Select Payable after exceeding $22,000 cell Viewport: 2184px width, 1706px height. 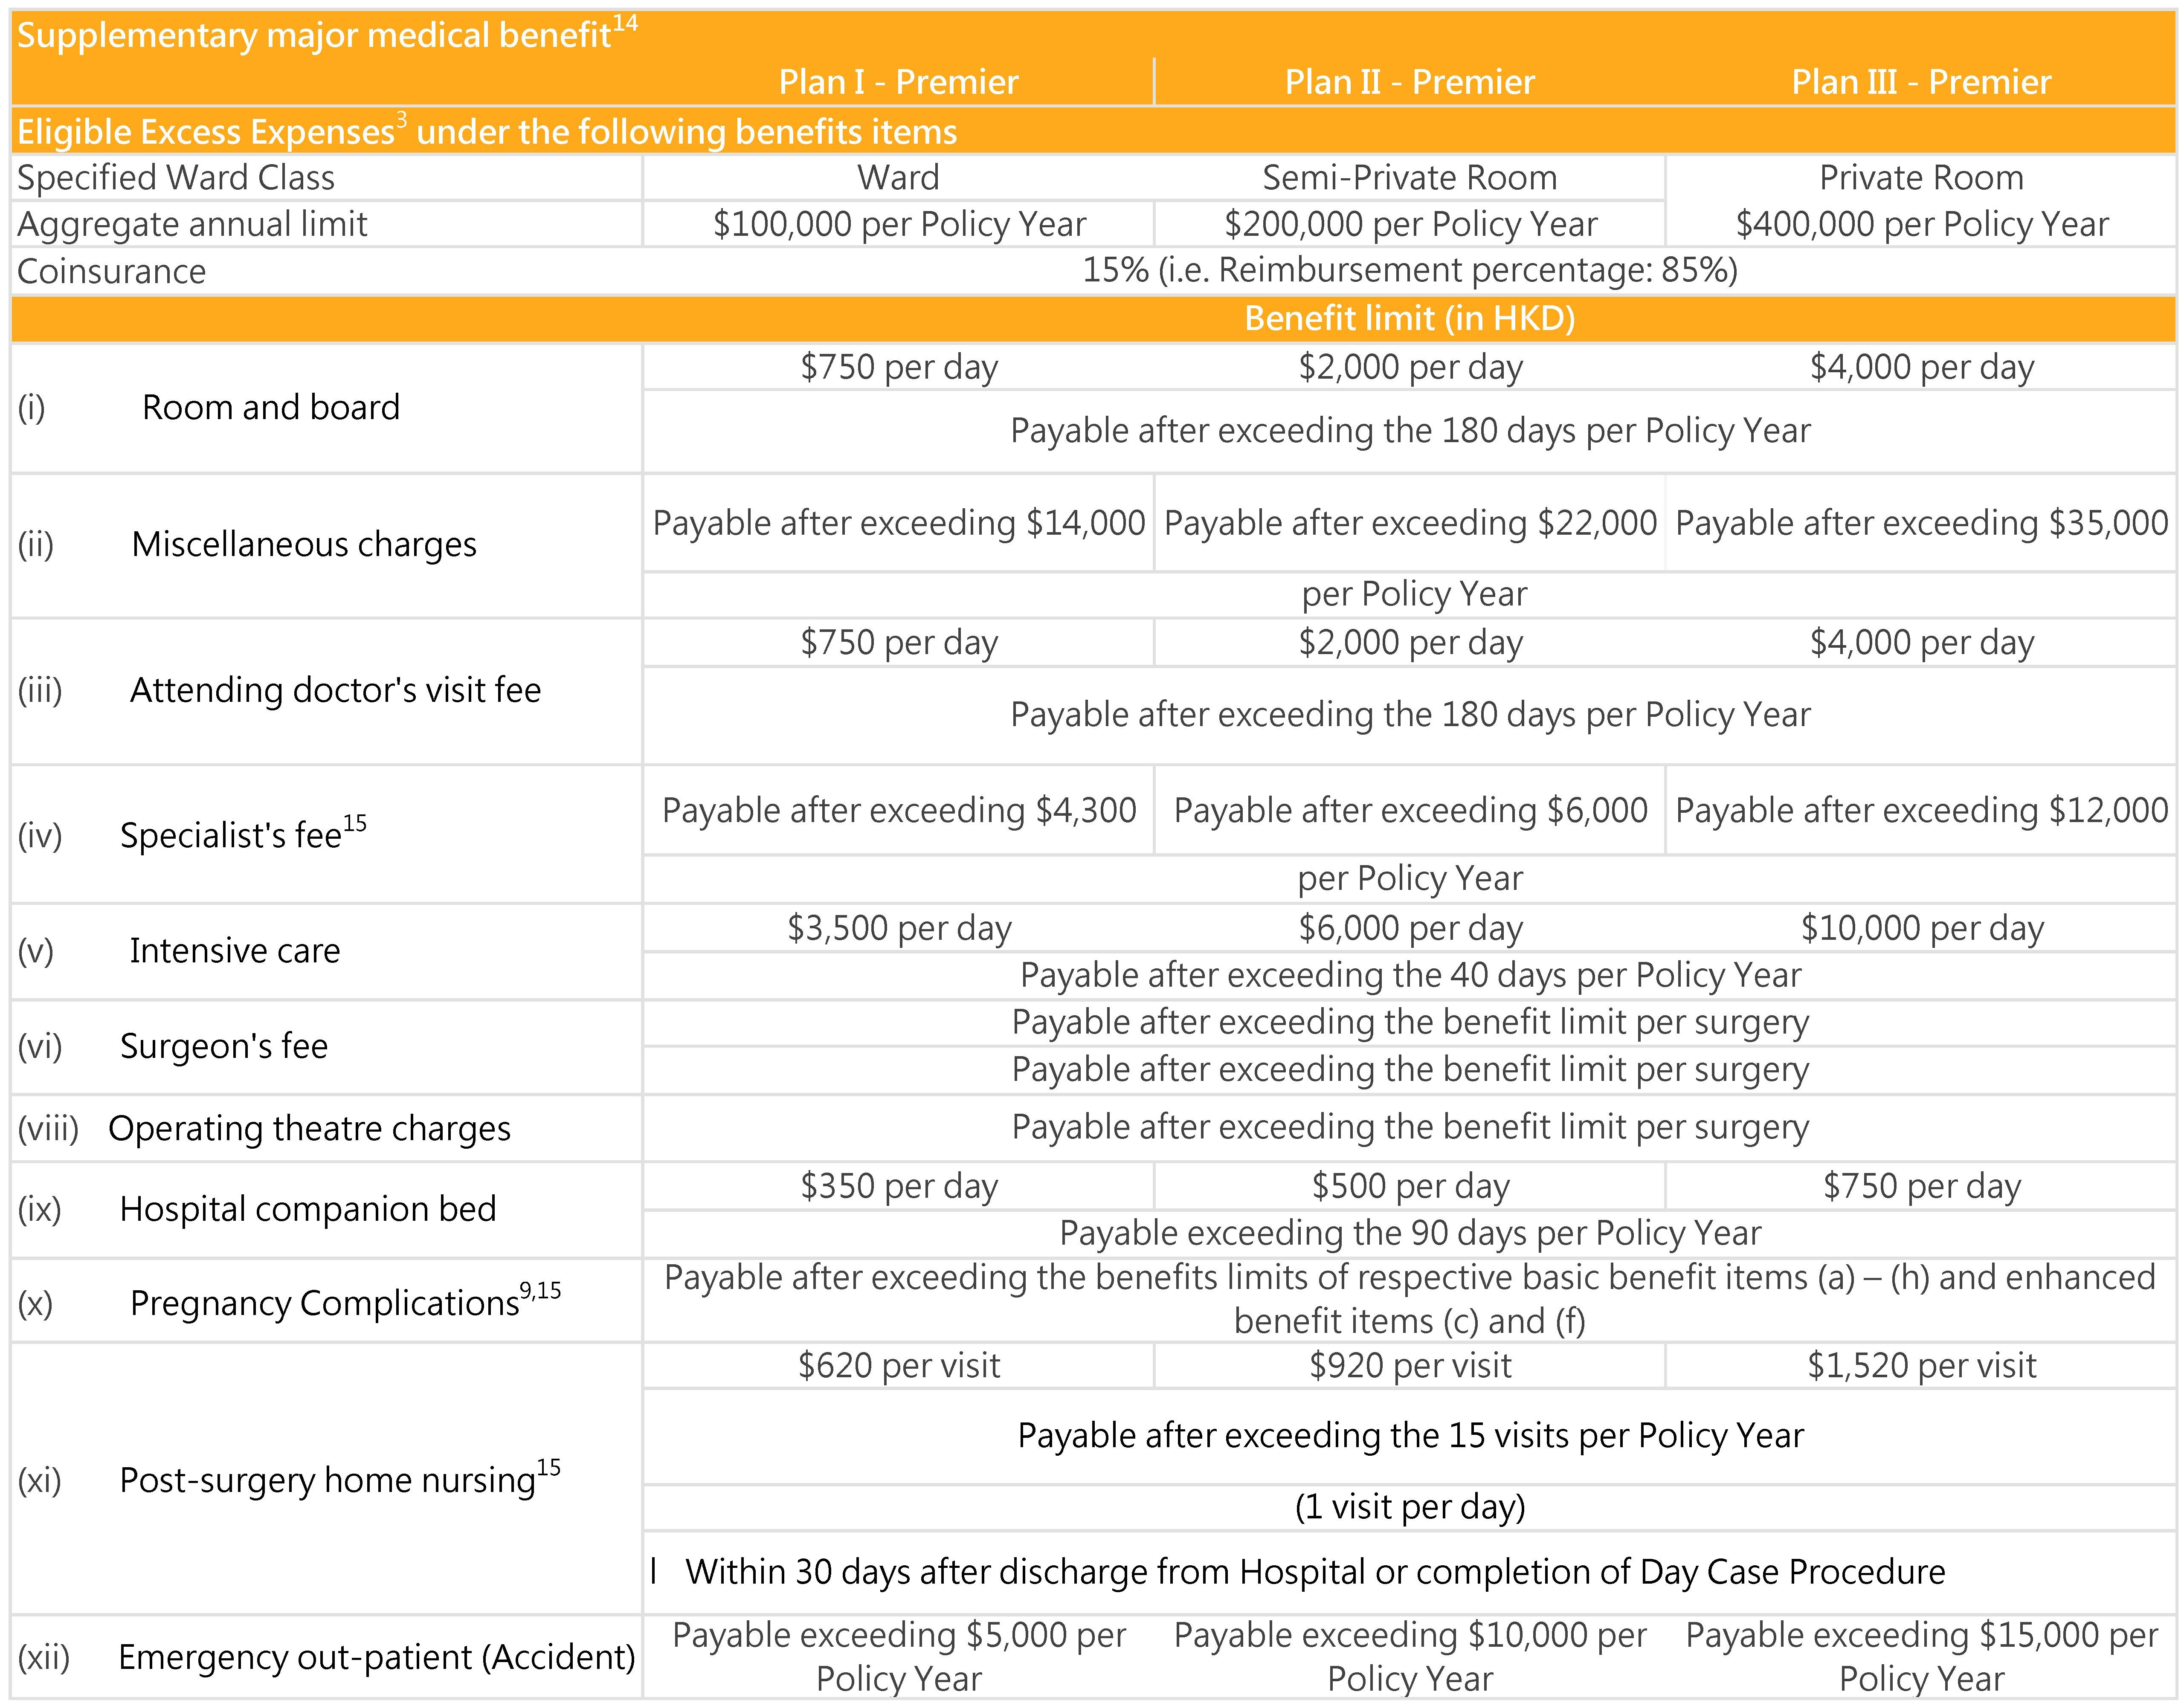click(1410, 523)
